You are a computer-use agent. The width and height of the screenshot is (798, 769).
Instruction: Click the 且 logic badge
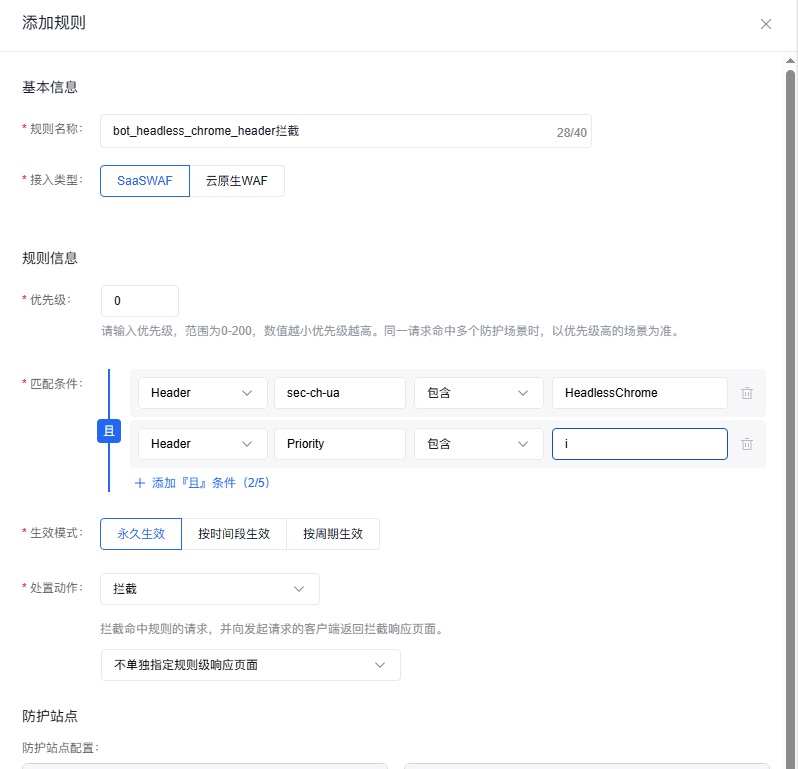coord(109,431)
